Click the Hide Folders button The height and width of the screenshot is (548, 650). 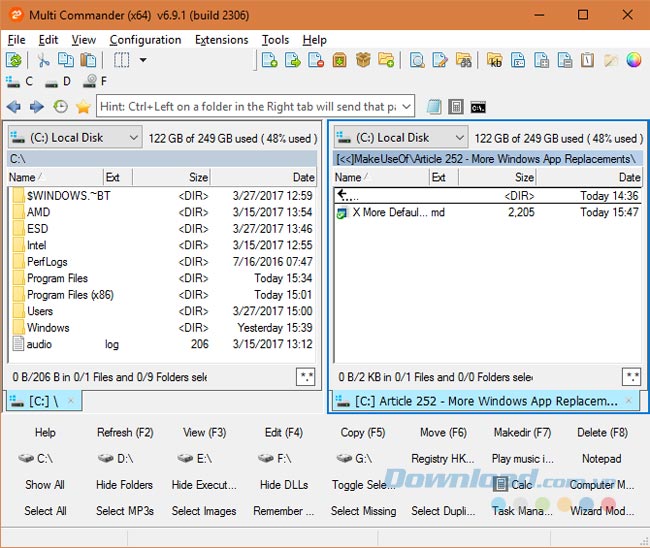[x=125, y=485]
